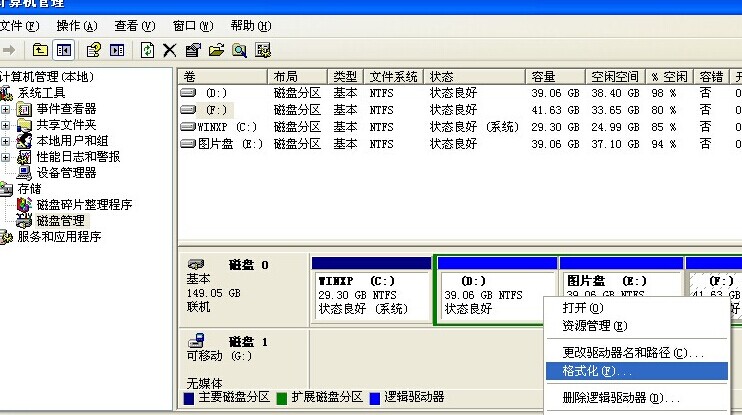Click the 38.40 GB free space cell
Screen dimensions: 742x415
coord(615,93)
